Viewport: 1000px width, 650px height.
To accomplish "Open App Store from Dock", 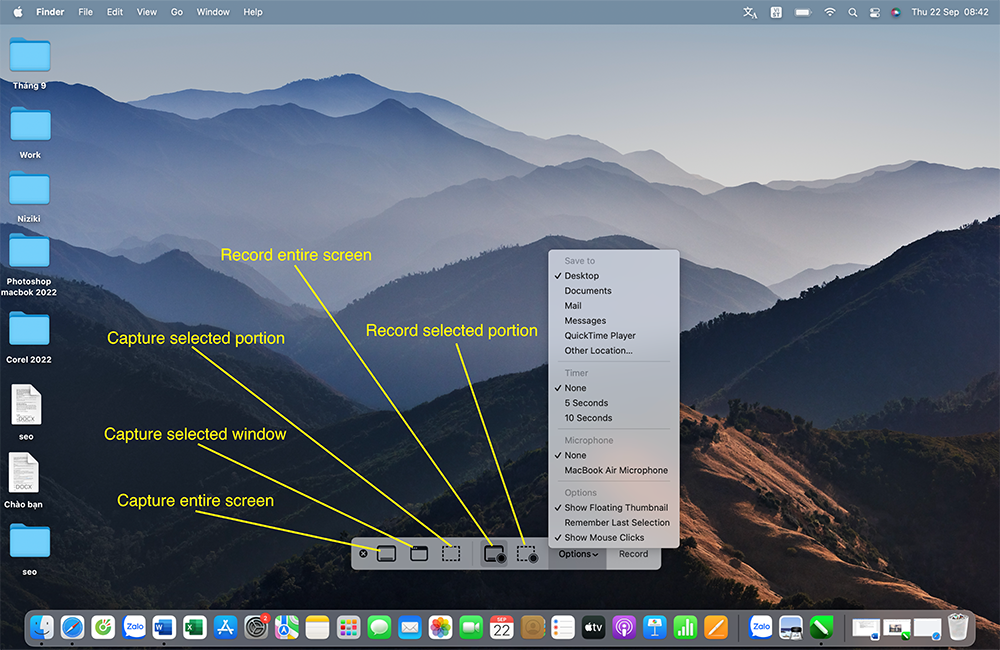I will (225, 628).
